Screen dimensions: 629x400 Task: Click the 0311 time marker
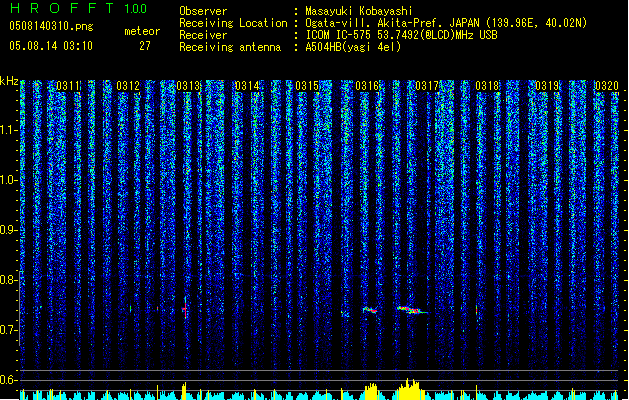pos(68,85)
